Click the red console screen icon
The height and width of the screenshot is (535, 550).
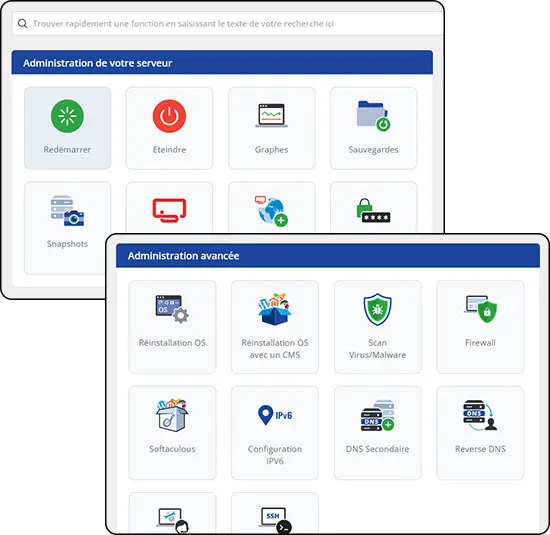[169, 210]
